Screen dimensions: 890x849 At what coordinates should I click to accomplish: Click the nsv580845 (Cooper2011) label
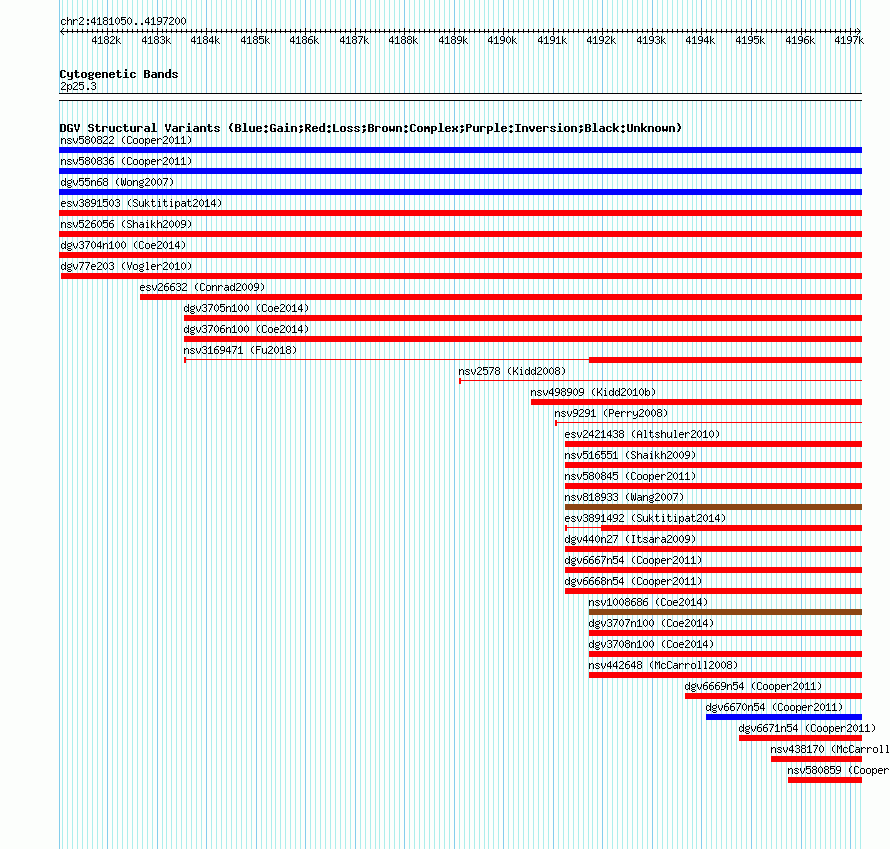click(630, 476)
